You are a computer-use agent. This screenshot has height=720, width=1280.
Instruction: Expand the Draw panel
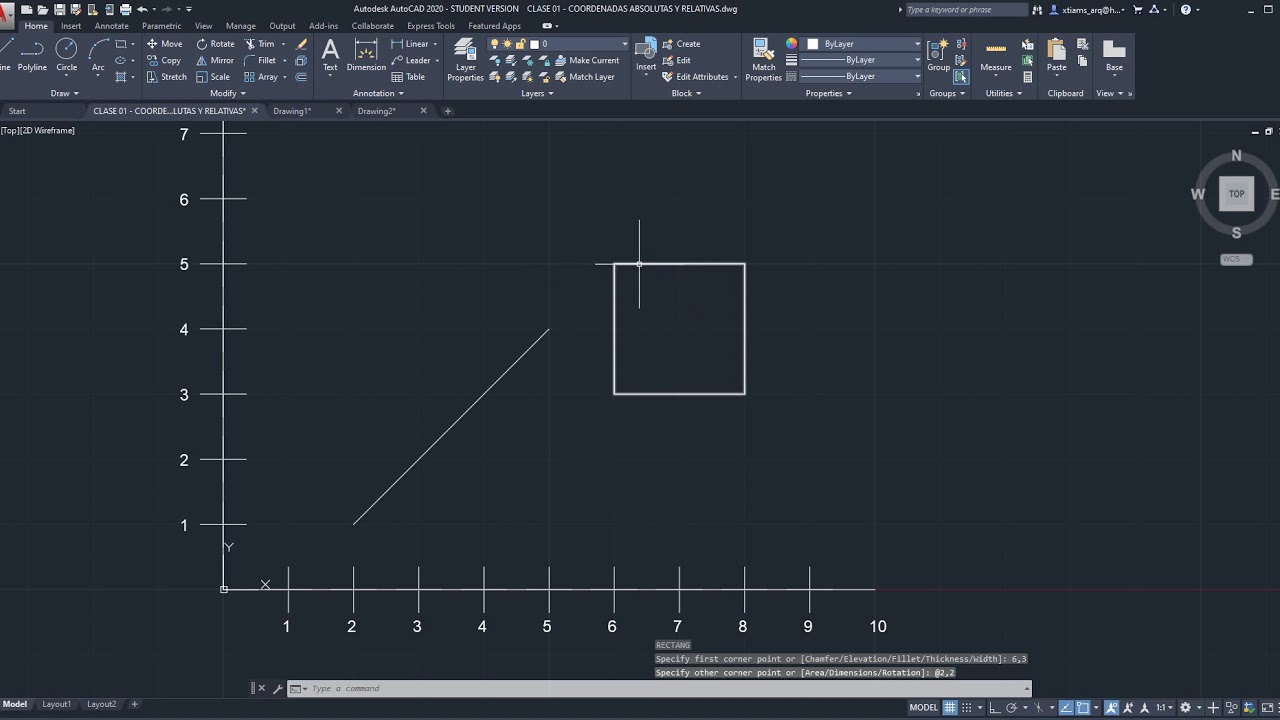pos(64,93)
